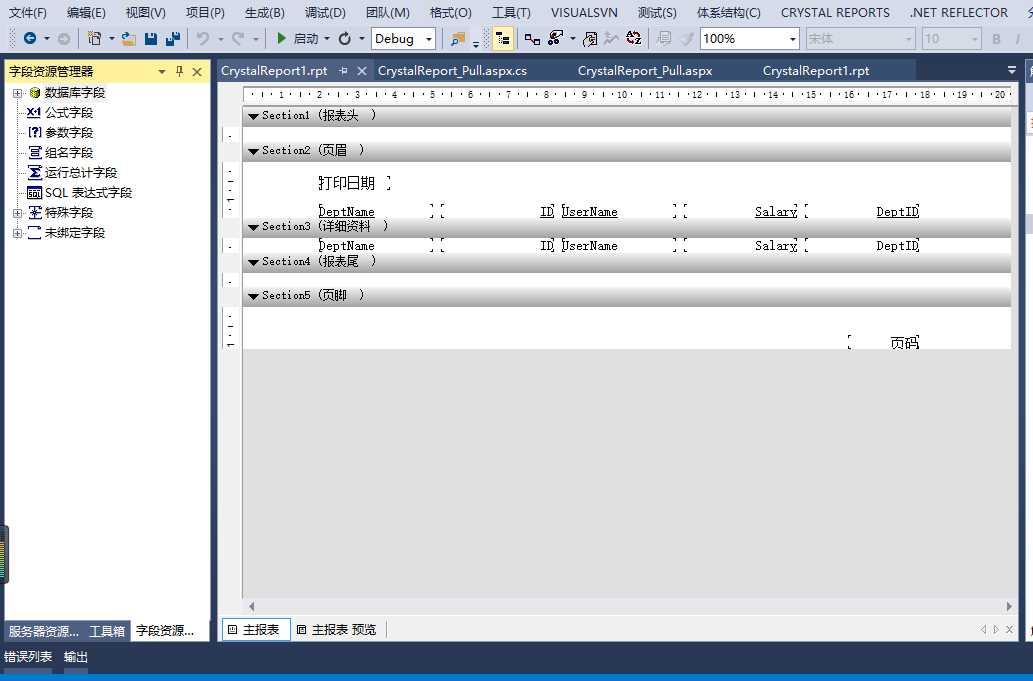This screenshot has height=681, width=1033.
Task: Click the new project icon
Action: 94,39
